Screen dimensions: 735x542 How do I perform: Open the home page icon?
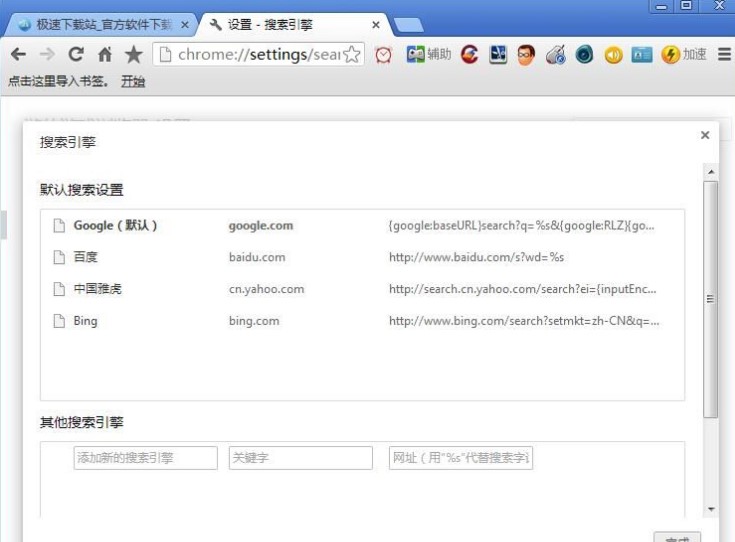click(x=105, y=54)
